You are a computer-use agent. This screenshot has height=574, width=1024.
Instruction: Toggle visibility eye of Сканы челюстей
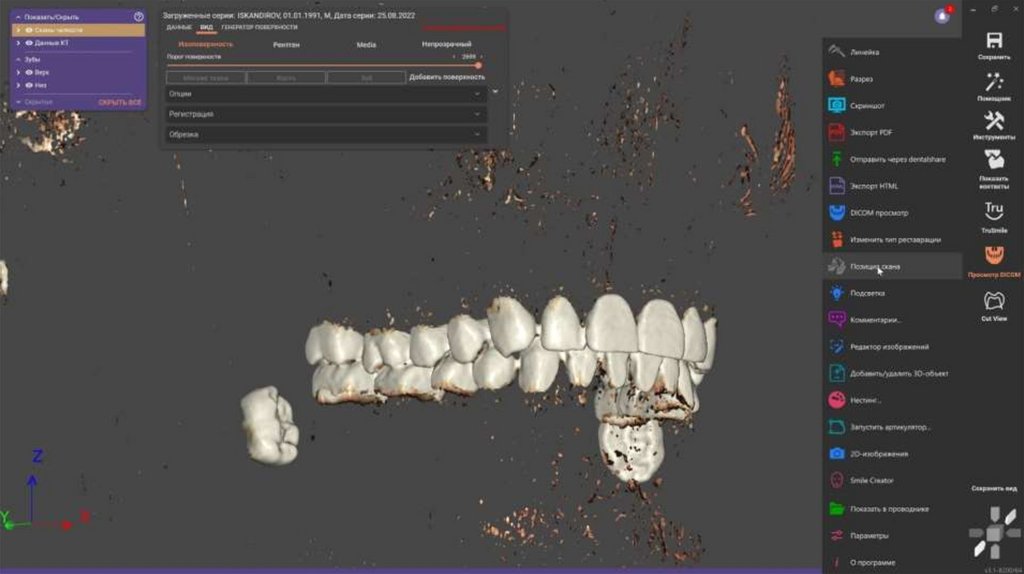tap(29, 30)
